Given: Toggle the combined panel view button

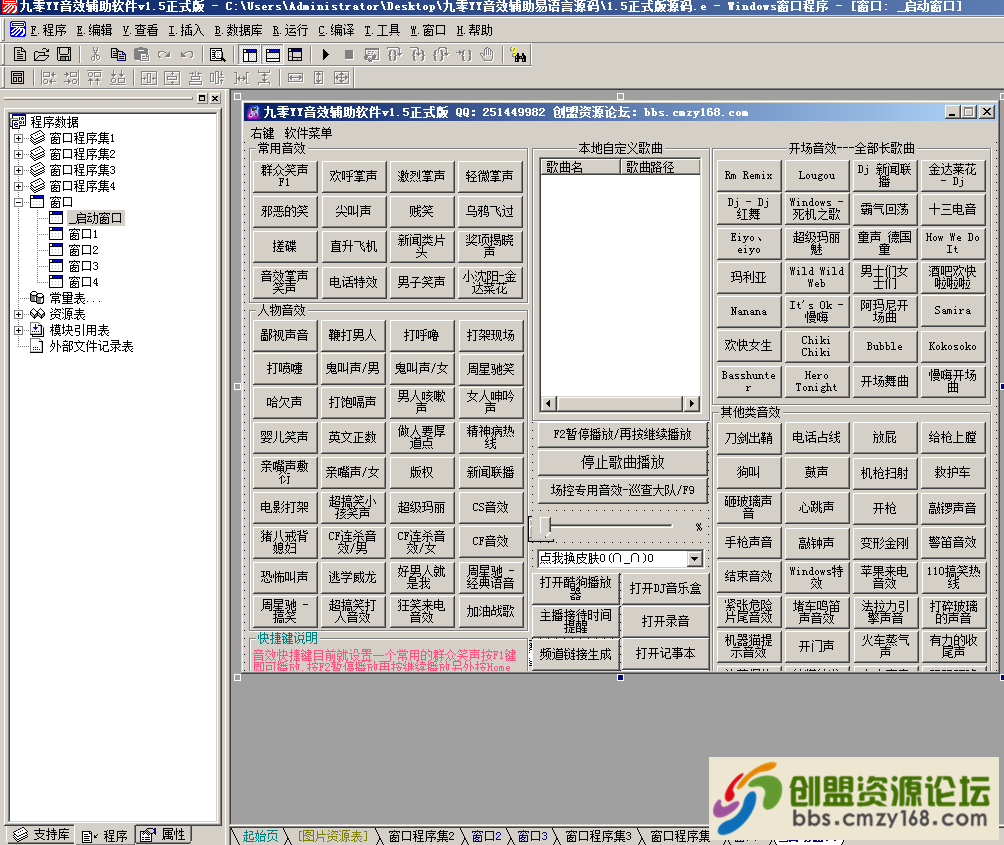Looking at the screenshot, I should [295, 54].
